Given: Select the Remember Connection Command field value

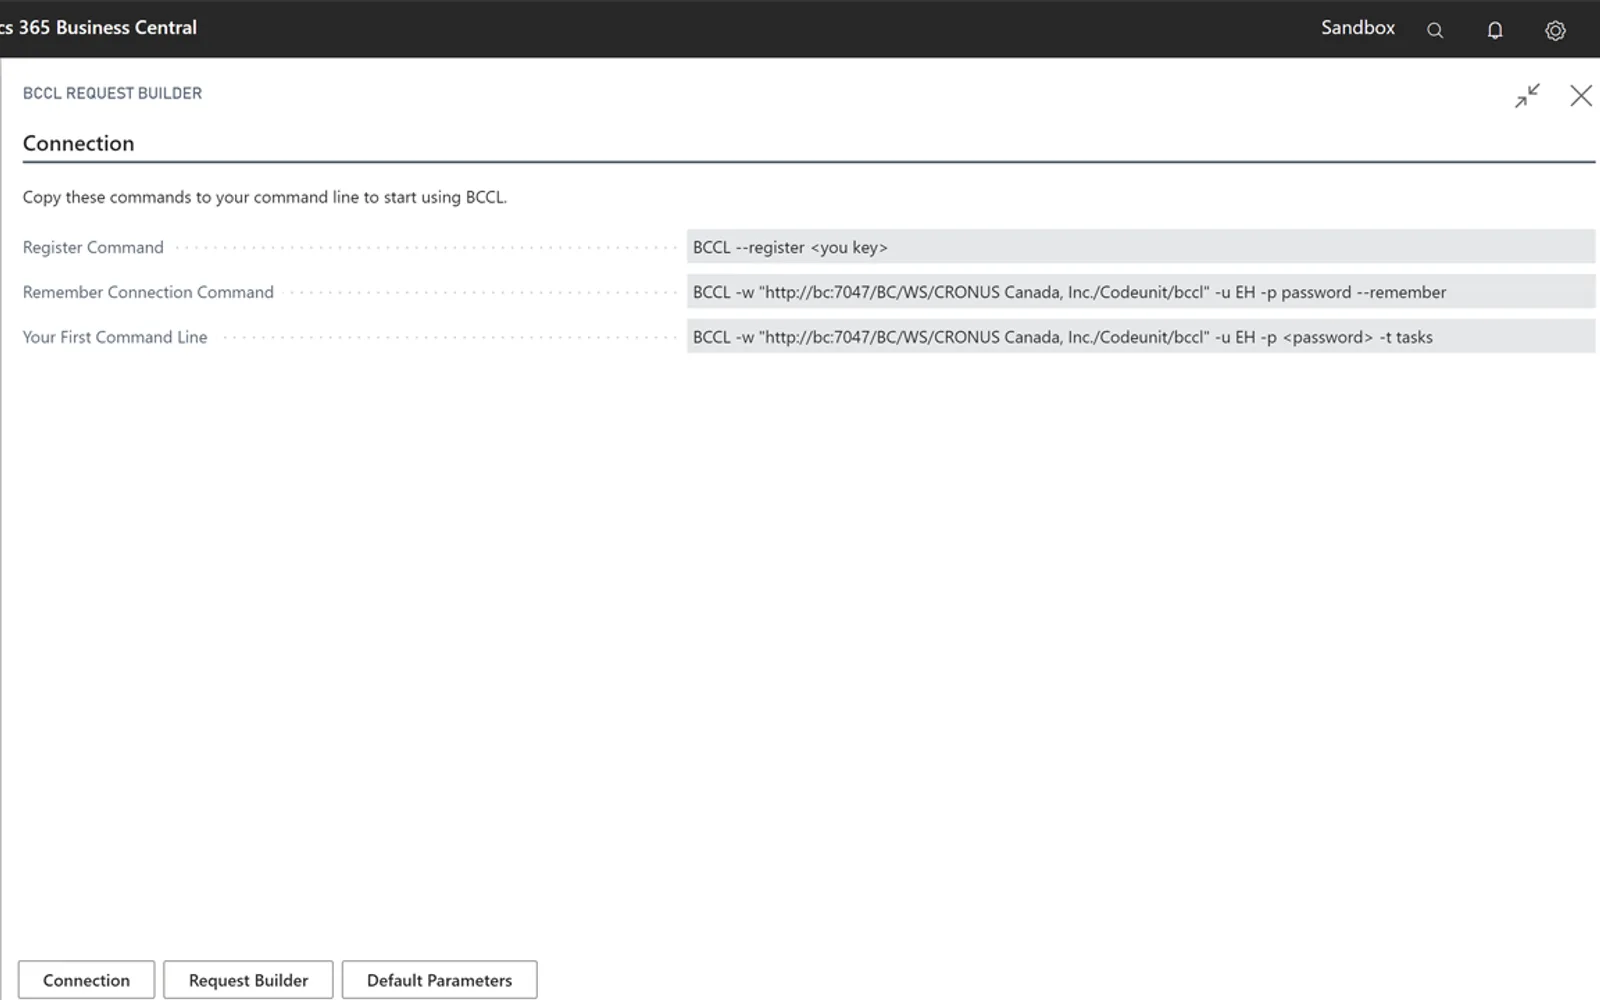Looking at the screenshot, I should point(1140,292).
